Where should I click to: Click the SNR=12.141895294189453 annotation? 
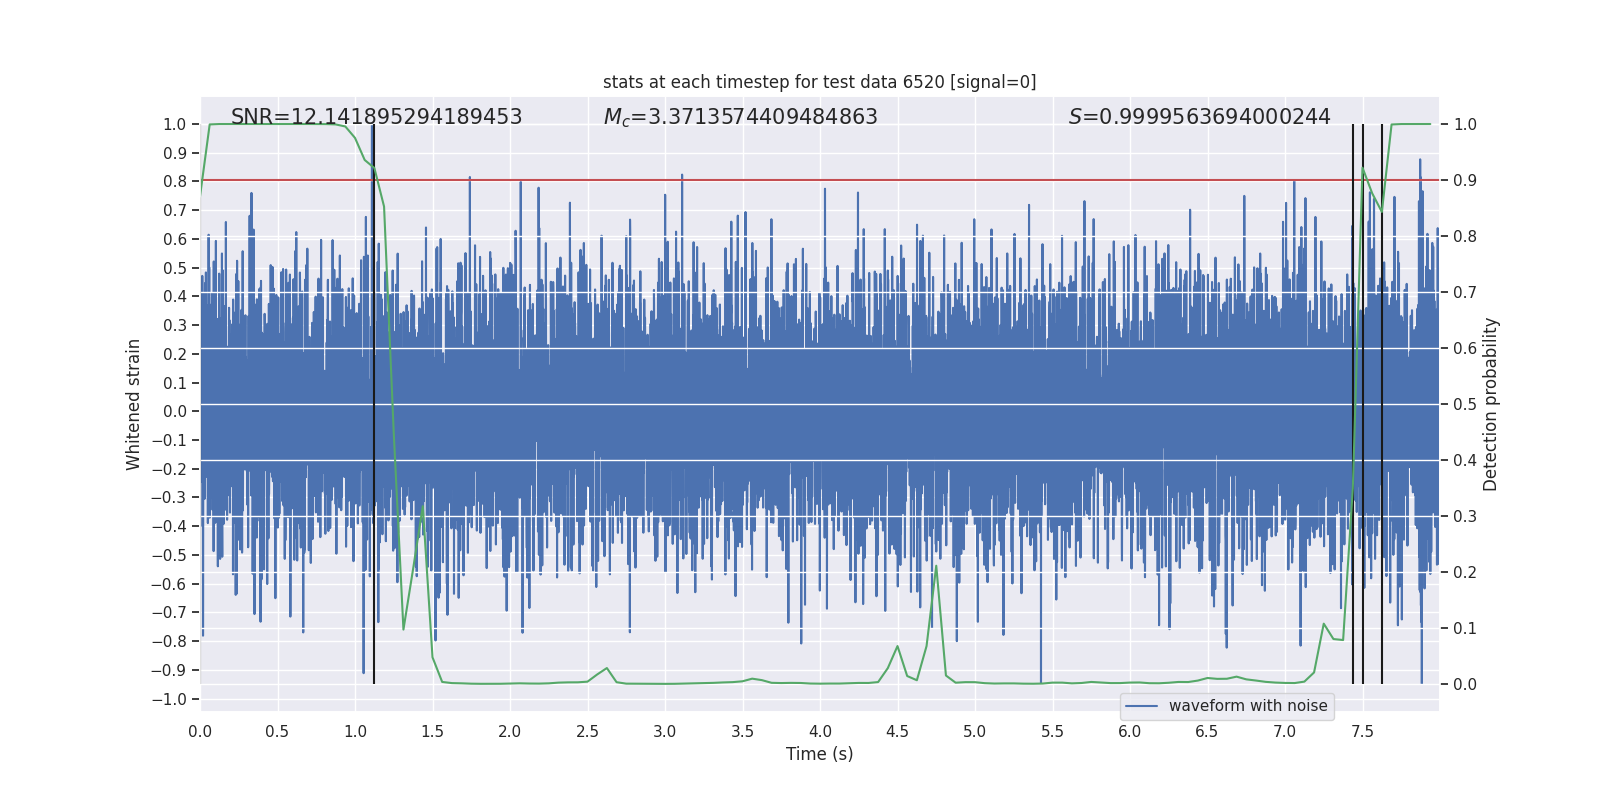tap(376, 117)
